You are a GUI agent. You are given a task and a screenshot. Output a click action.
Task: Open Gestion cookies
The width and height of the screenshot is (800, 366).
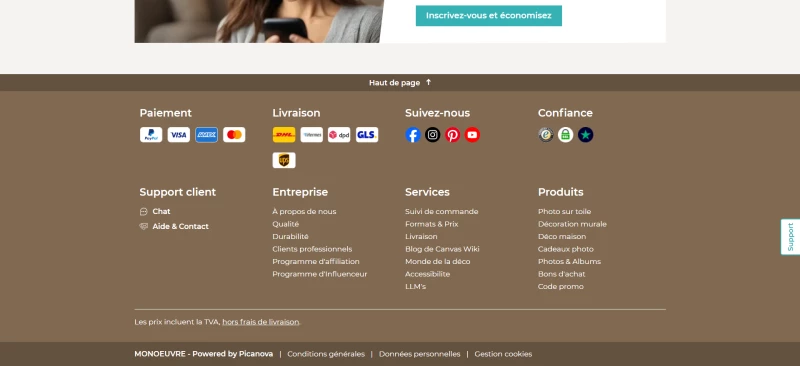[x=503, y=354]
